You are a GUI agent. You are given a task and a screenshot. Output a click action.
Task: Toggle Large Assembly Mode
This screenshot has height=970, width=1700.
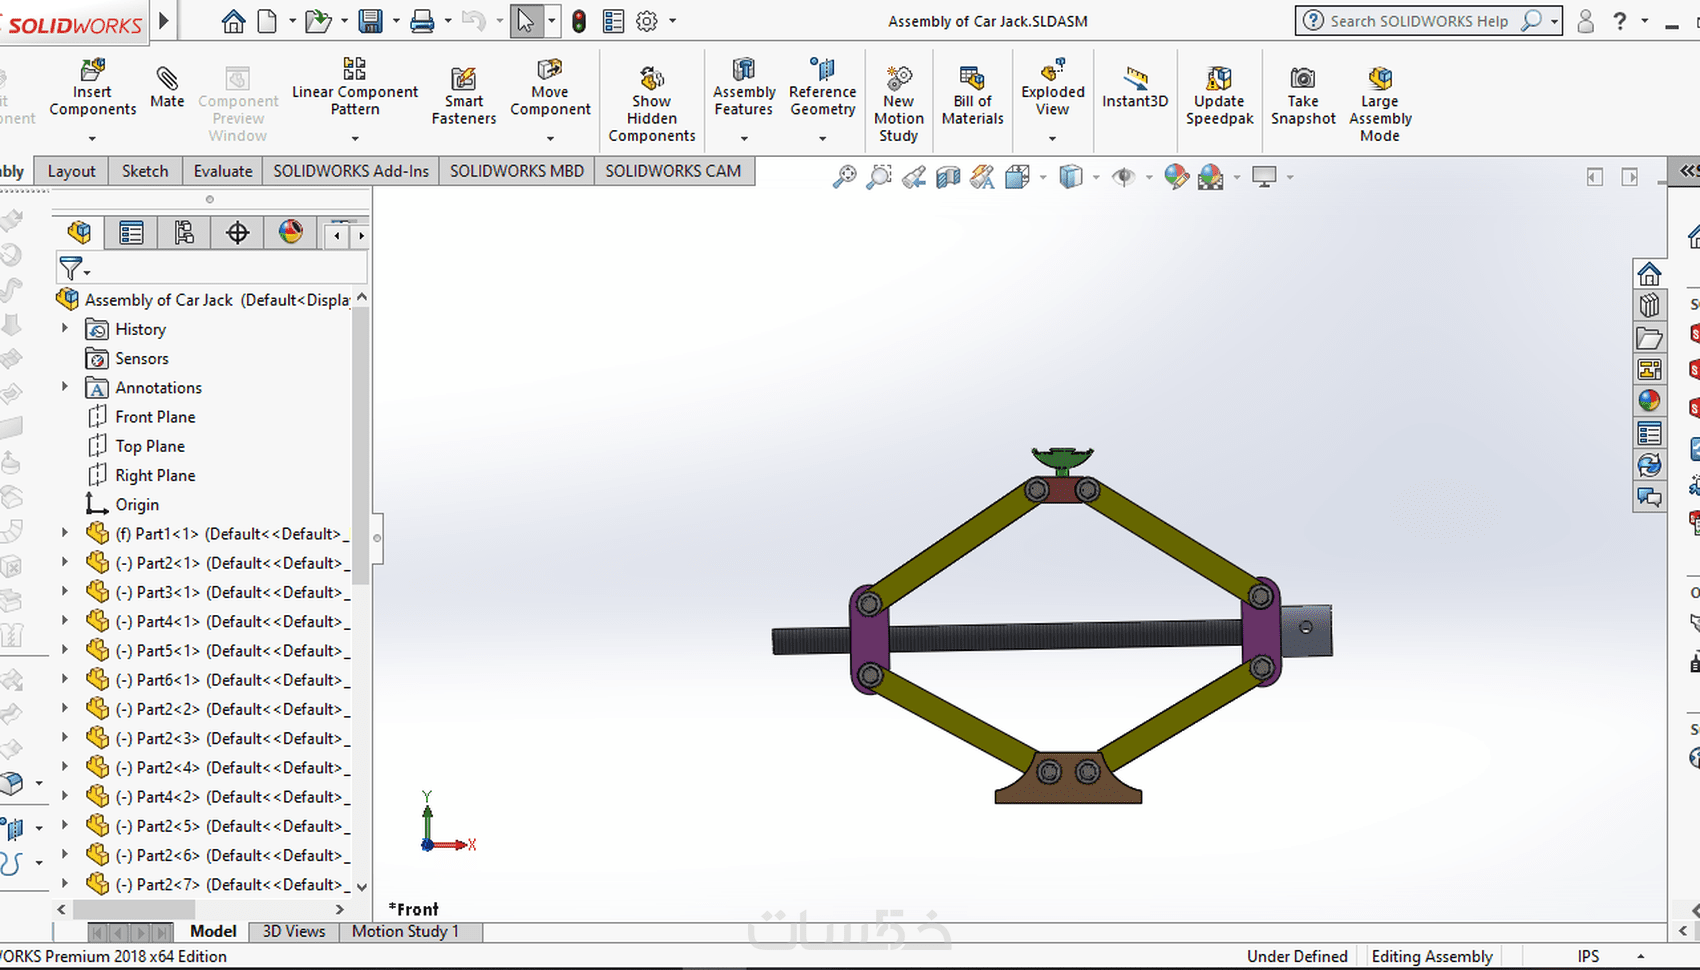(x=1380, y=105)
